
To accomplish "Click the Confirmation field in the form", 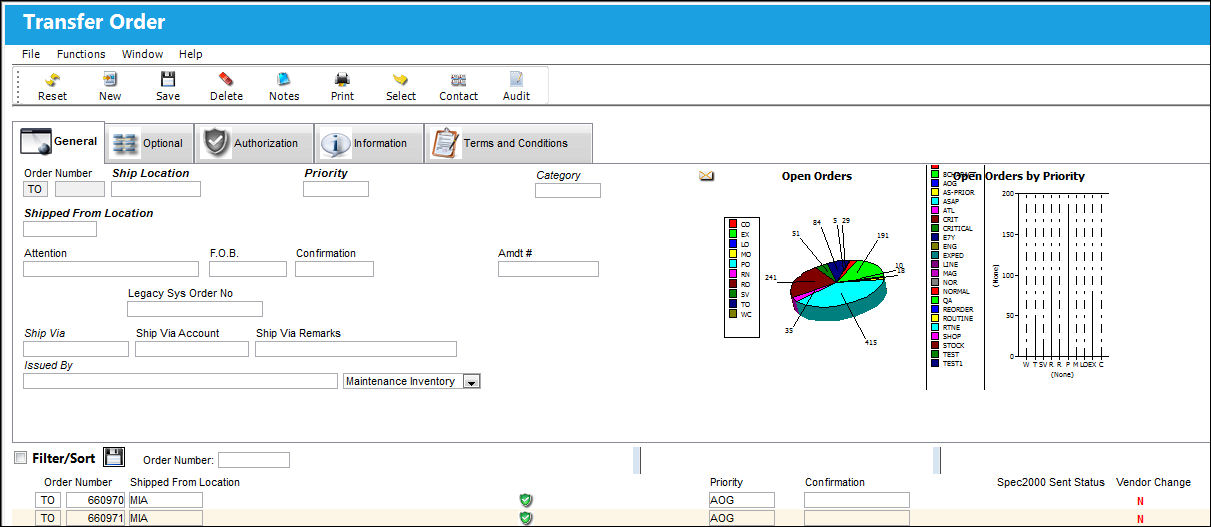I will tap(334, 269).
